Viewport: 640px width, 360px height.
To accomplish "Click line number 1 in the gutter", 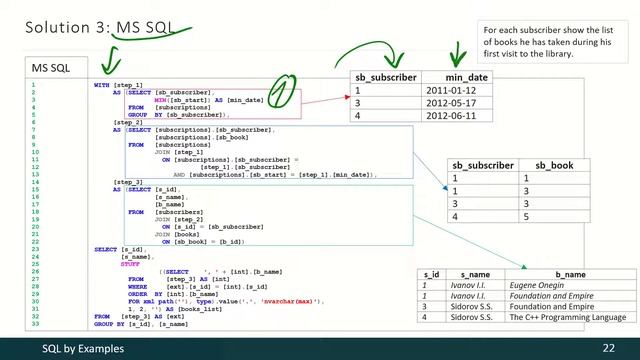I will coord(33,85).
